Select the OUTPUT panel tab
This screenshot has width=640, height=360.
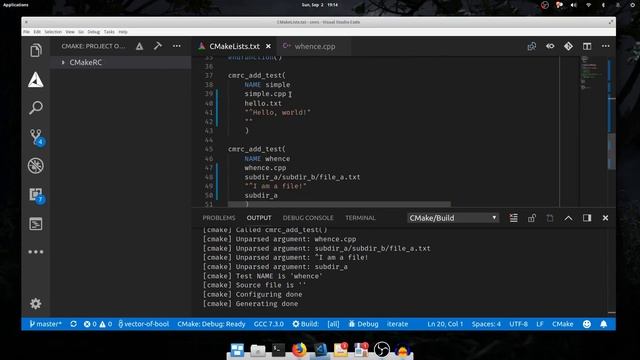point(259,218)
